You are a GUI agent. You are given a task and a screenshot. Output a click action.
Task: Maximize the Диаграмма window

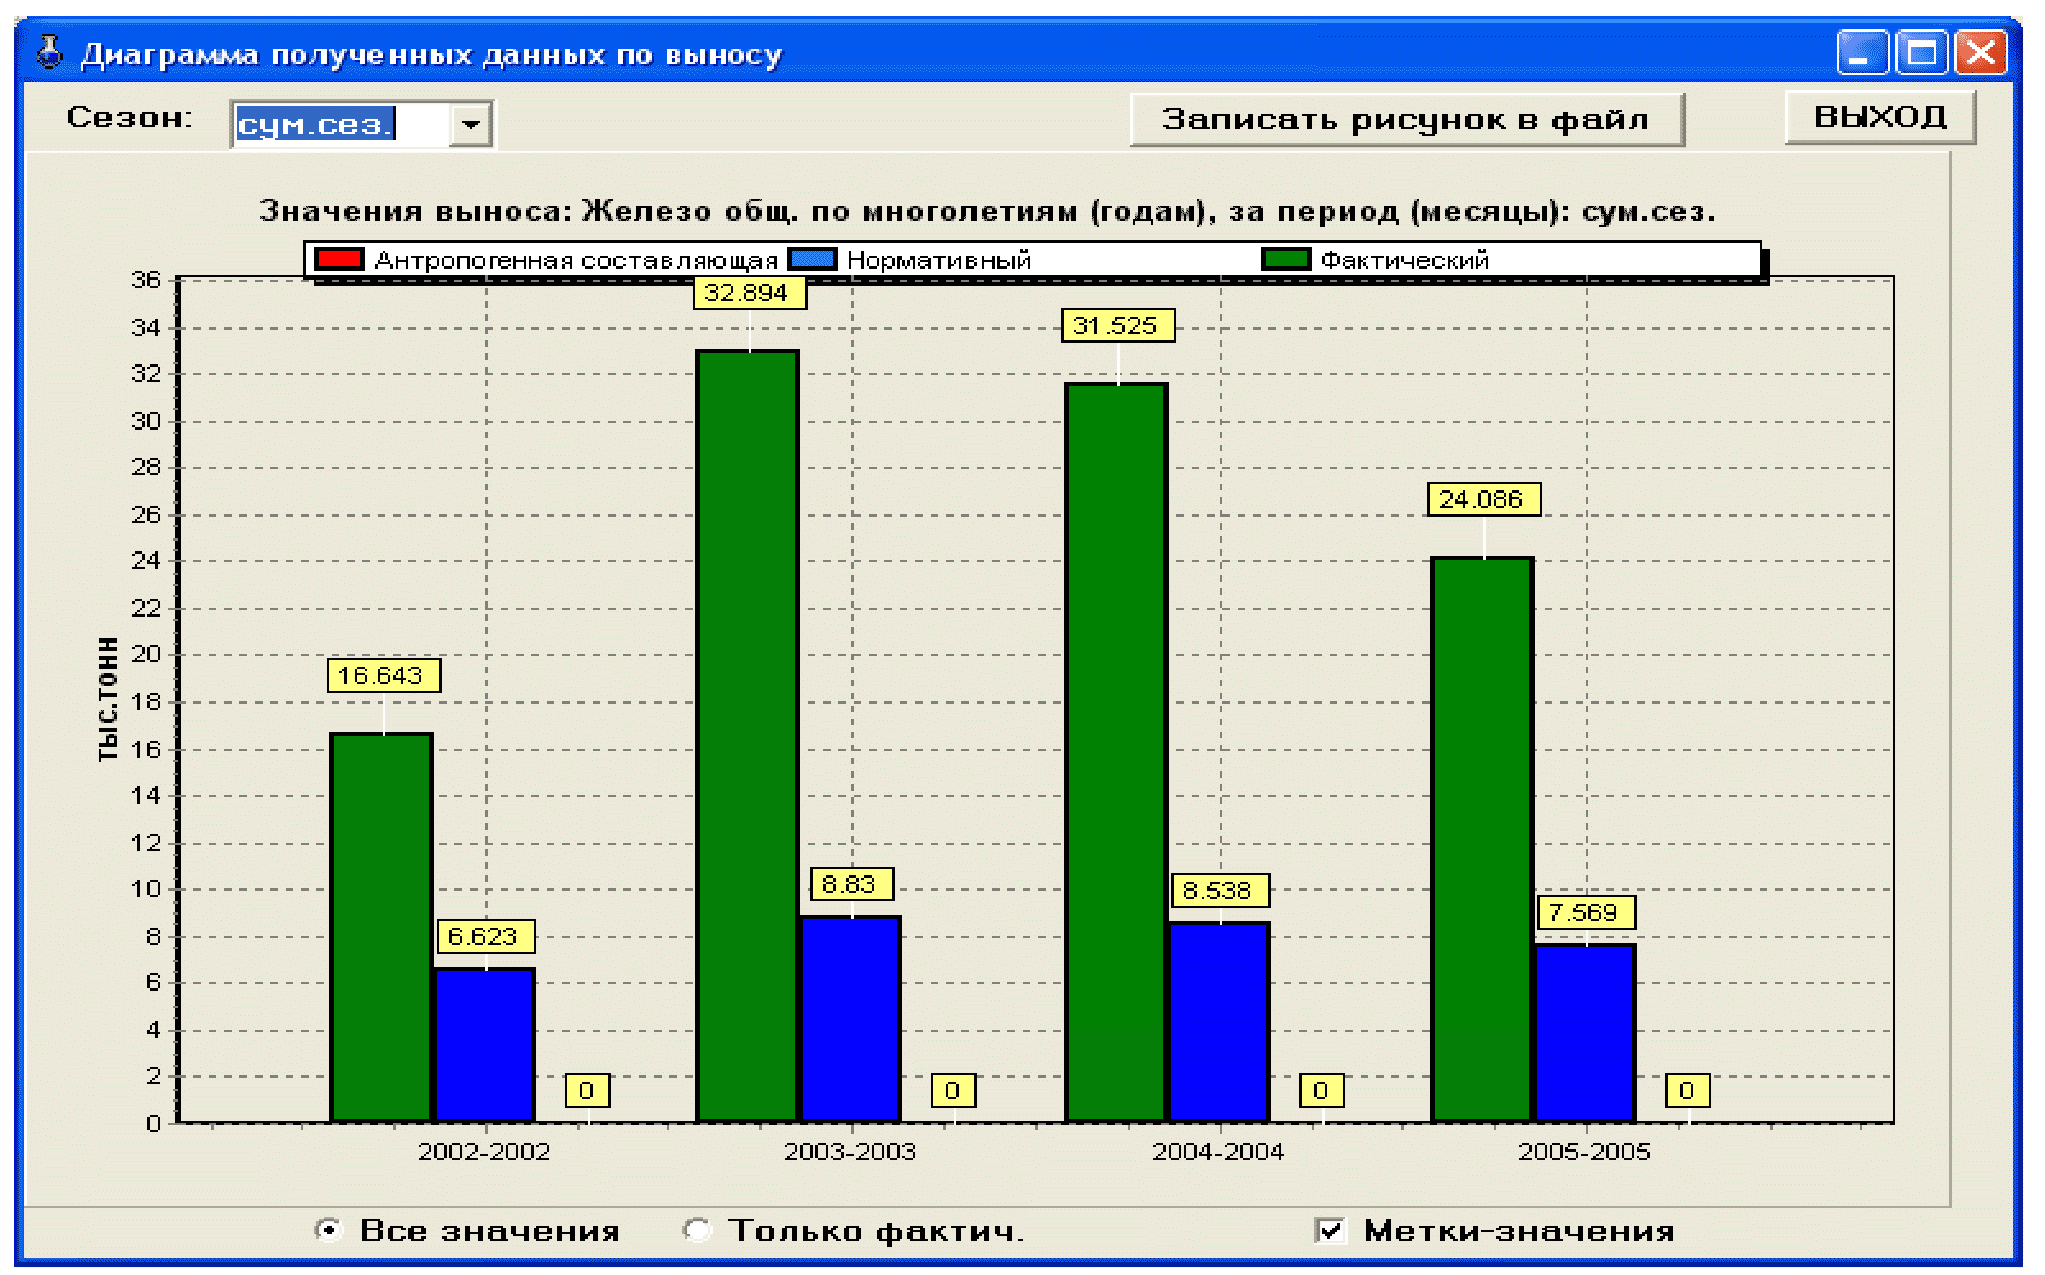(1922, 52)
